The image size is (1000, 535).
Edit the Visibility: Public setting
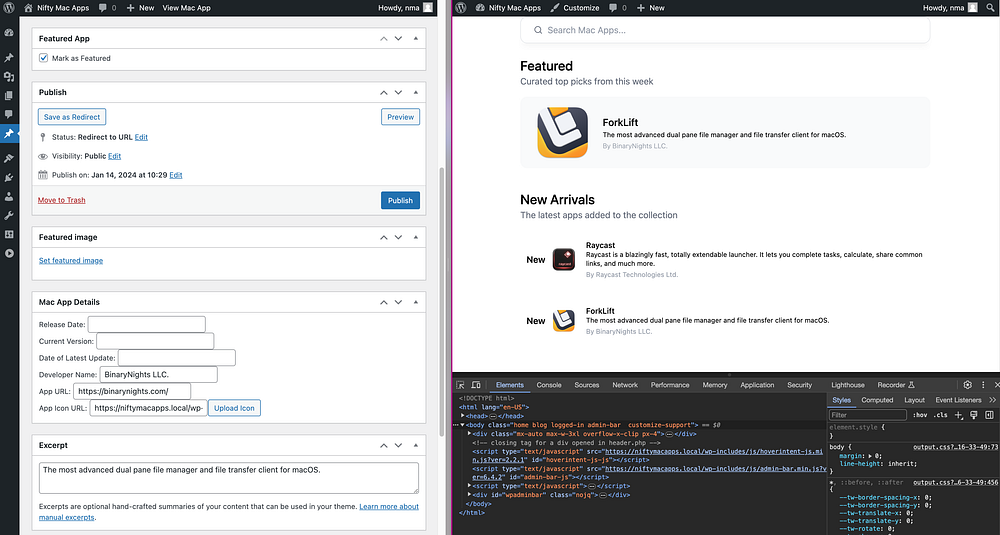114,156
